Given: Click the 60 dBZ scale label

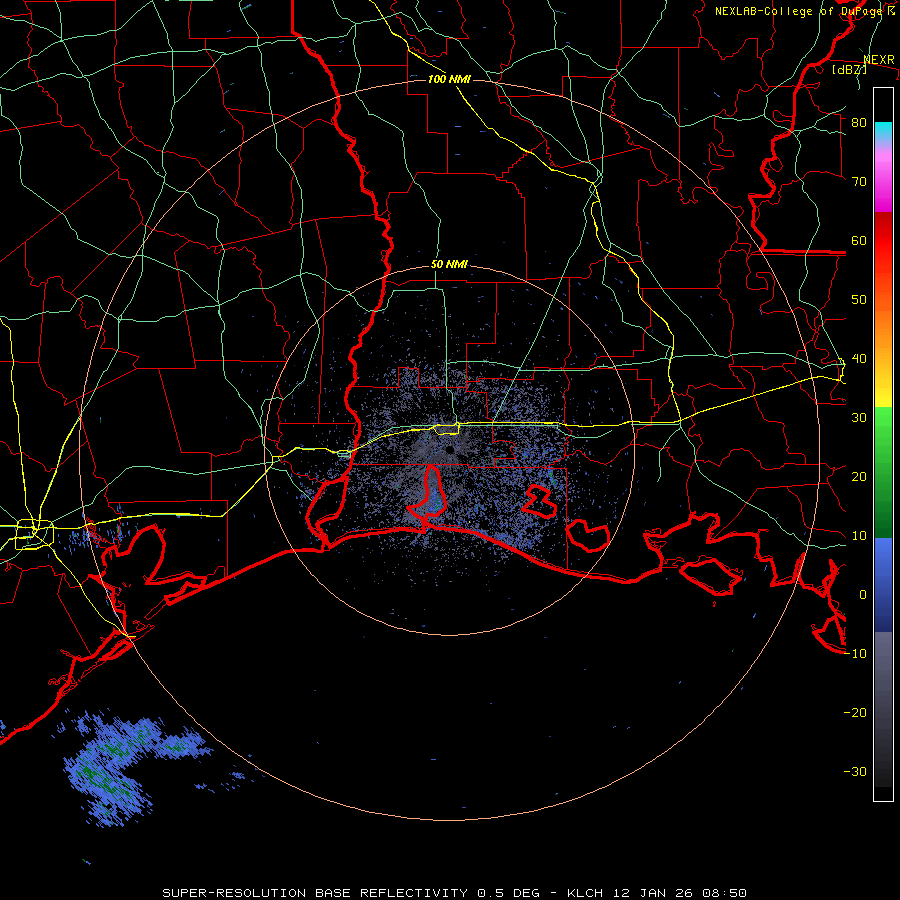Looking at the screenshot, I should coord(859,240).
